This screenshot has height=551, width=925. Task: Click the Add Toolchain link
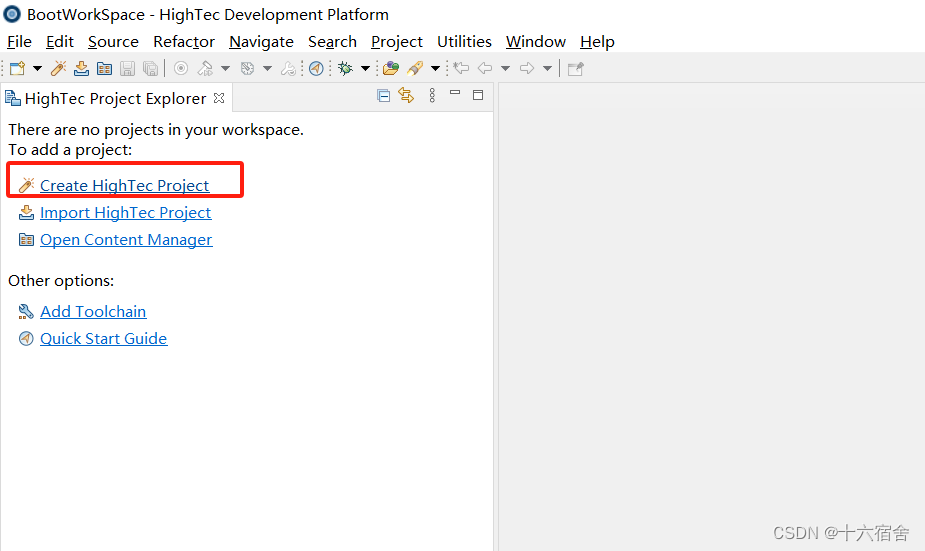click(93, 311)
